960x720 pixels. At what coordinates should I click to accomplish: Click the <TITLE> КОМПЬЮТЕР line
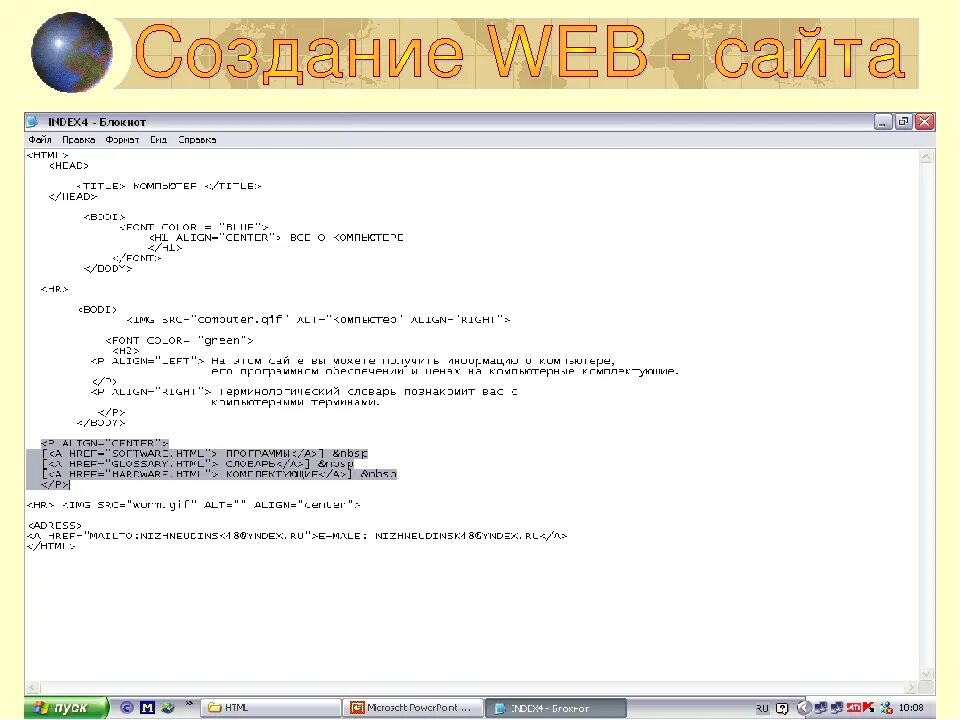click(x=168, y=186)
